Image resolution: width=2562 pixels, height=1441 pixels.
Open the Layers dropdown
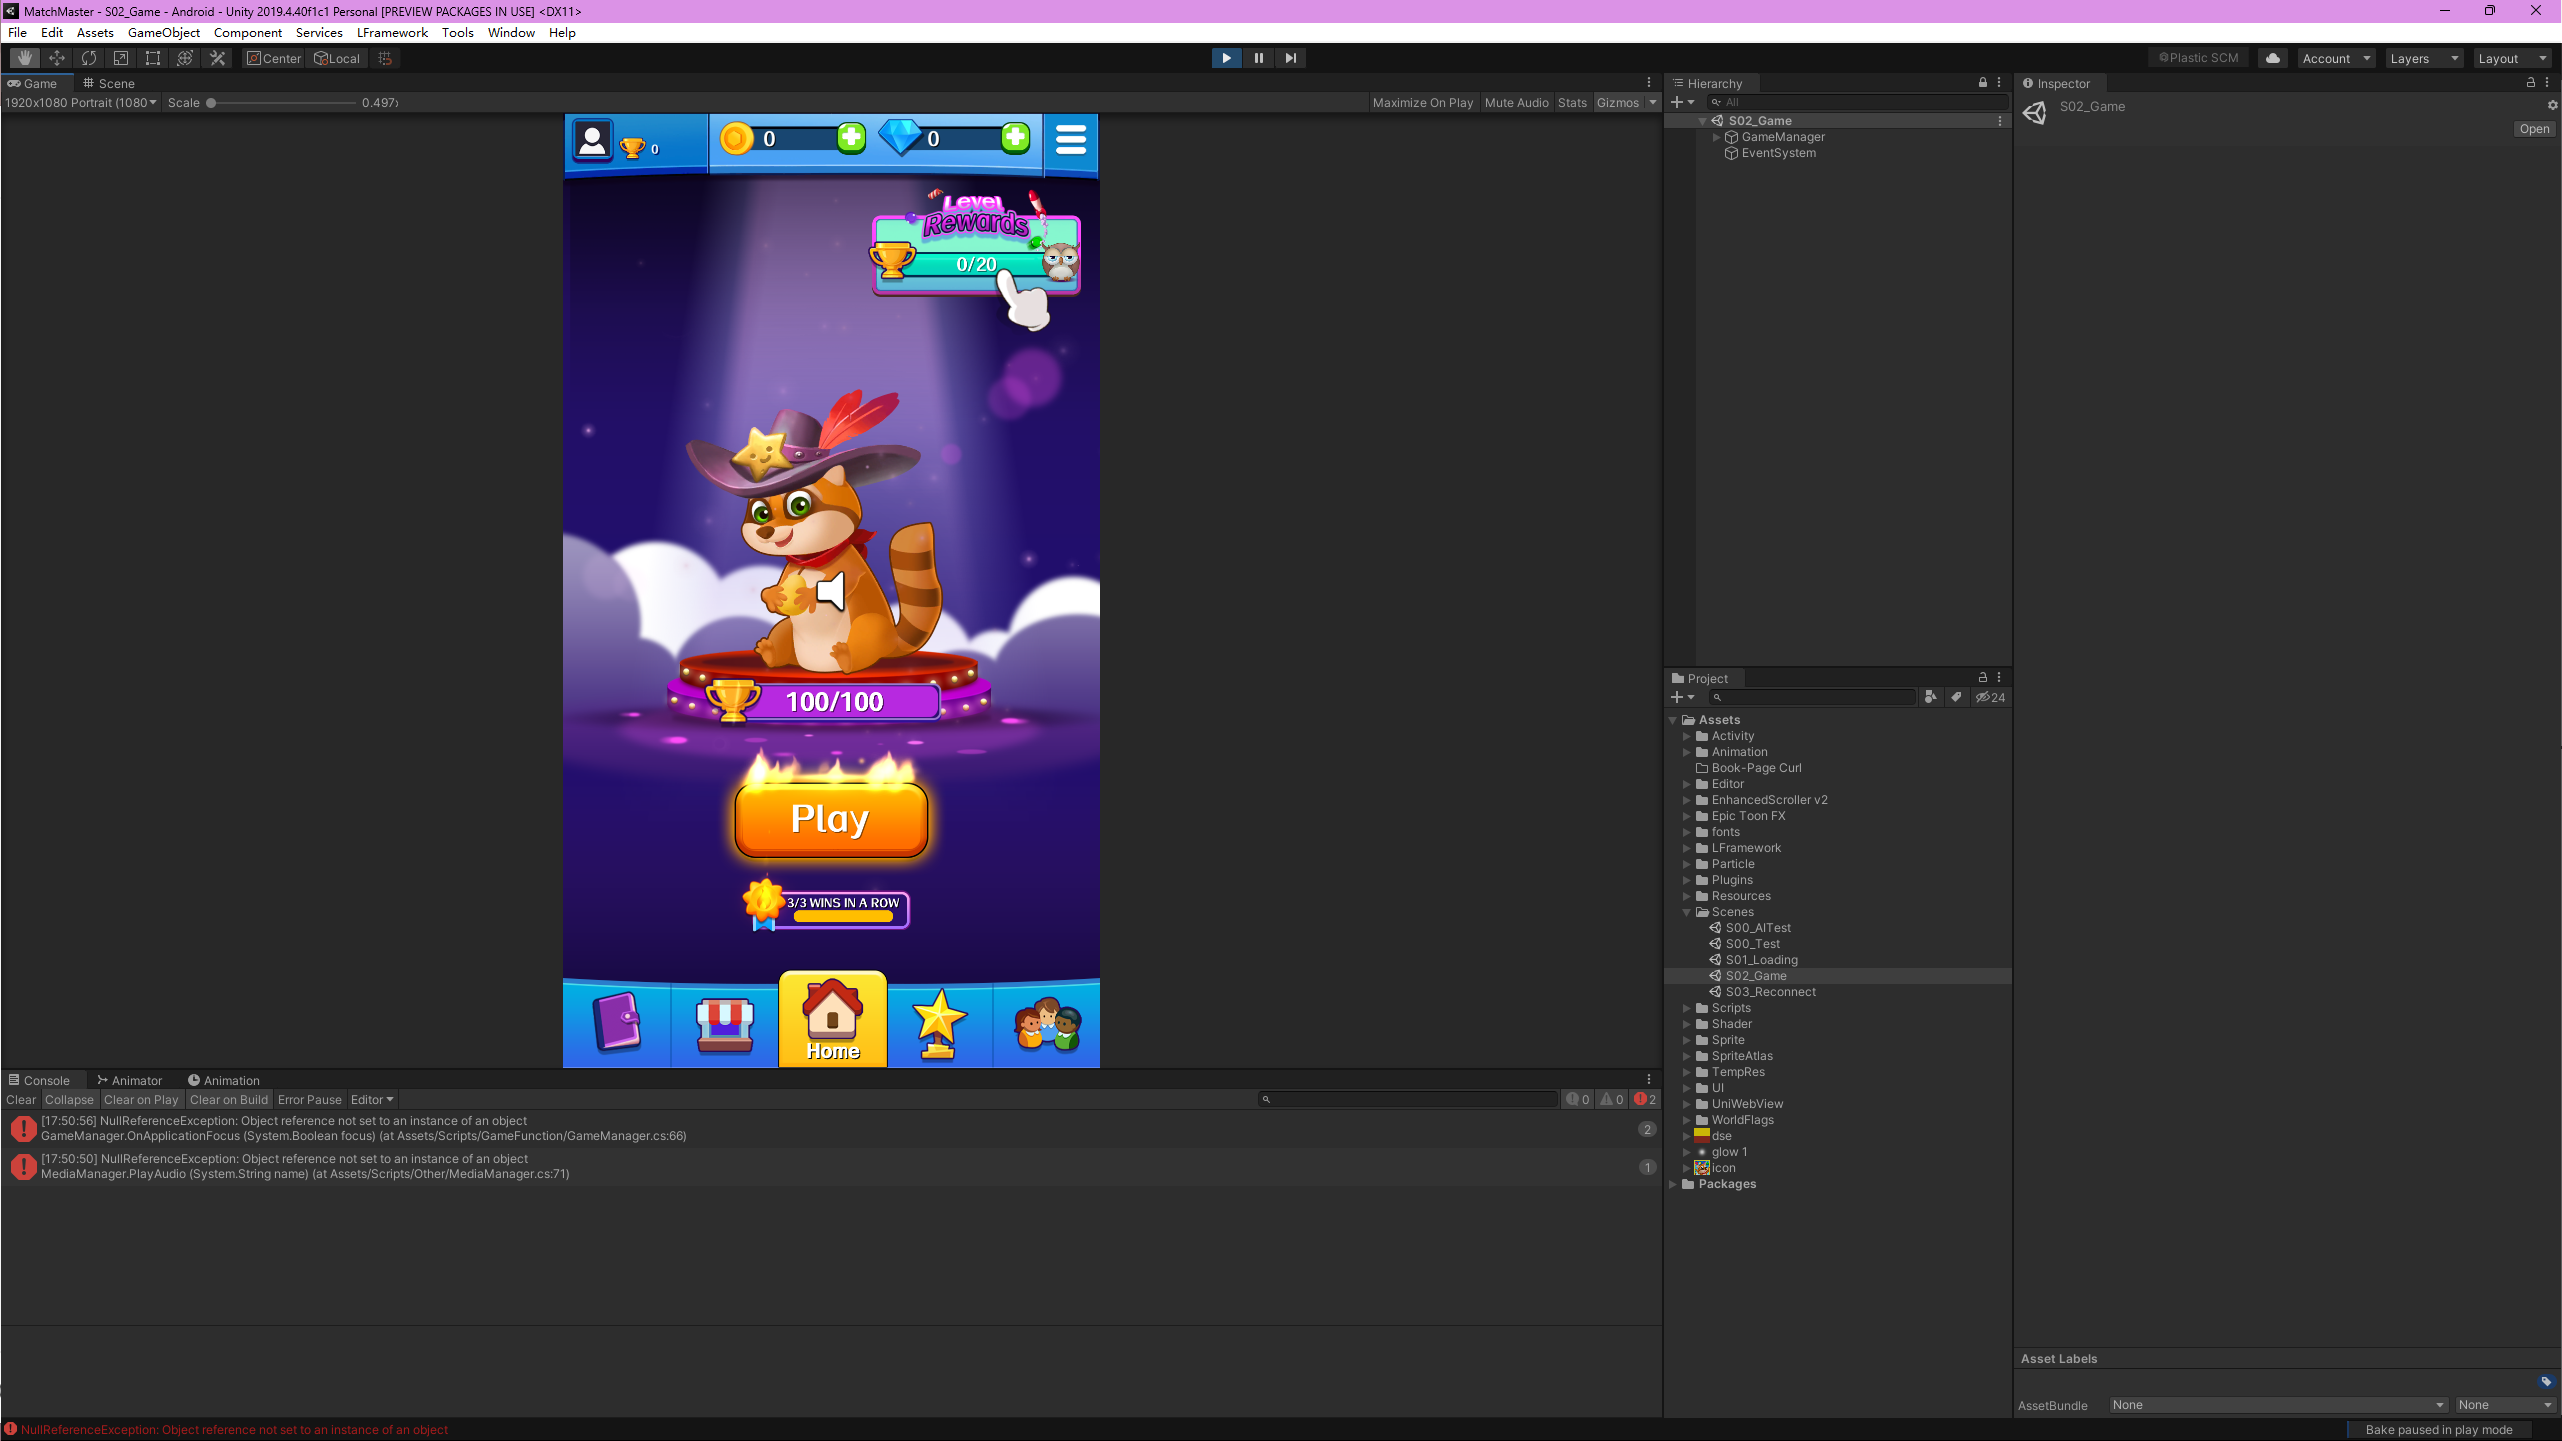click(2423, 58)
